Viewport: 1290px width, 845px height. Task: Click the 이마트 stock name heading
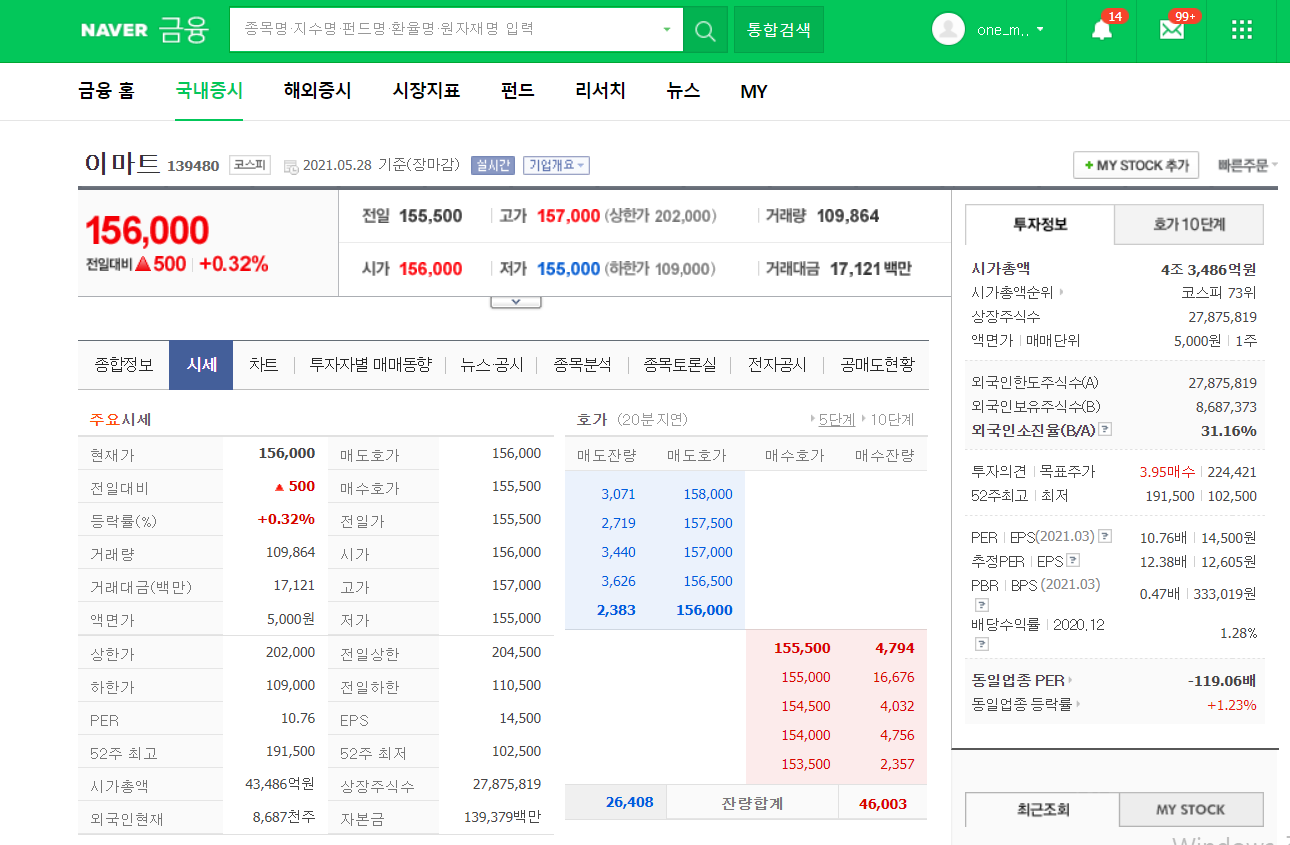coord(122,164)
